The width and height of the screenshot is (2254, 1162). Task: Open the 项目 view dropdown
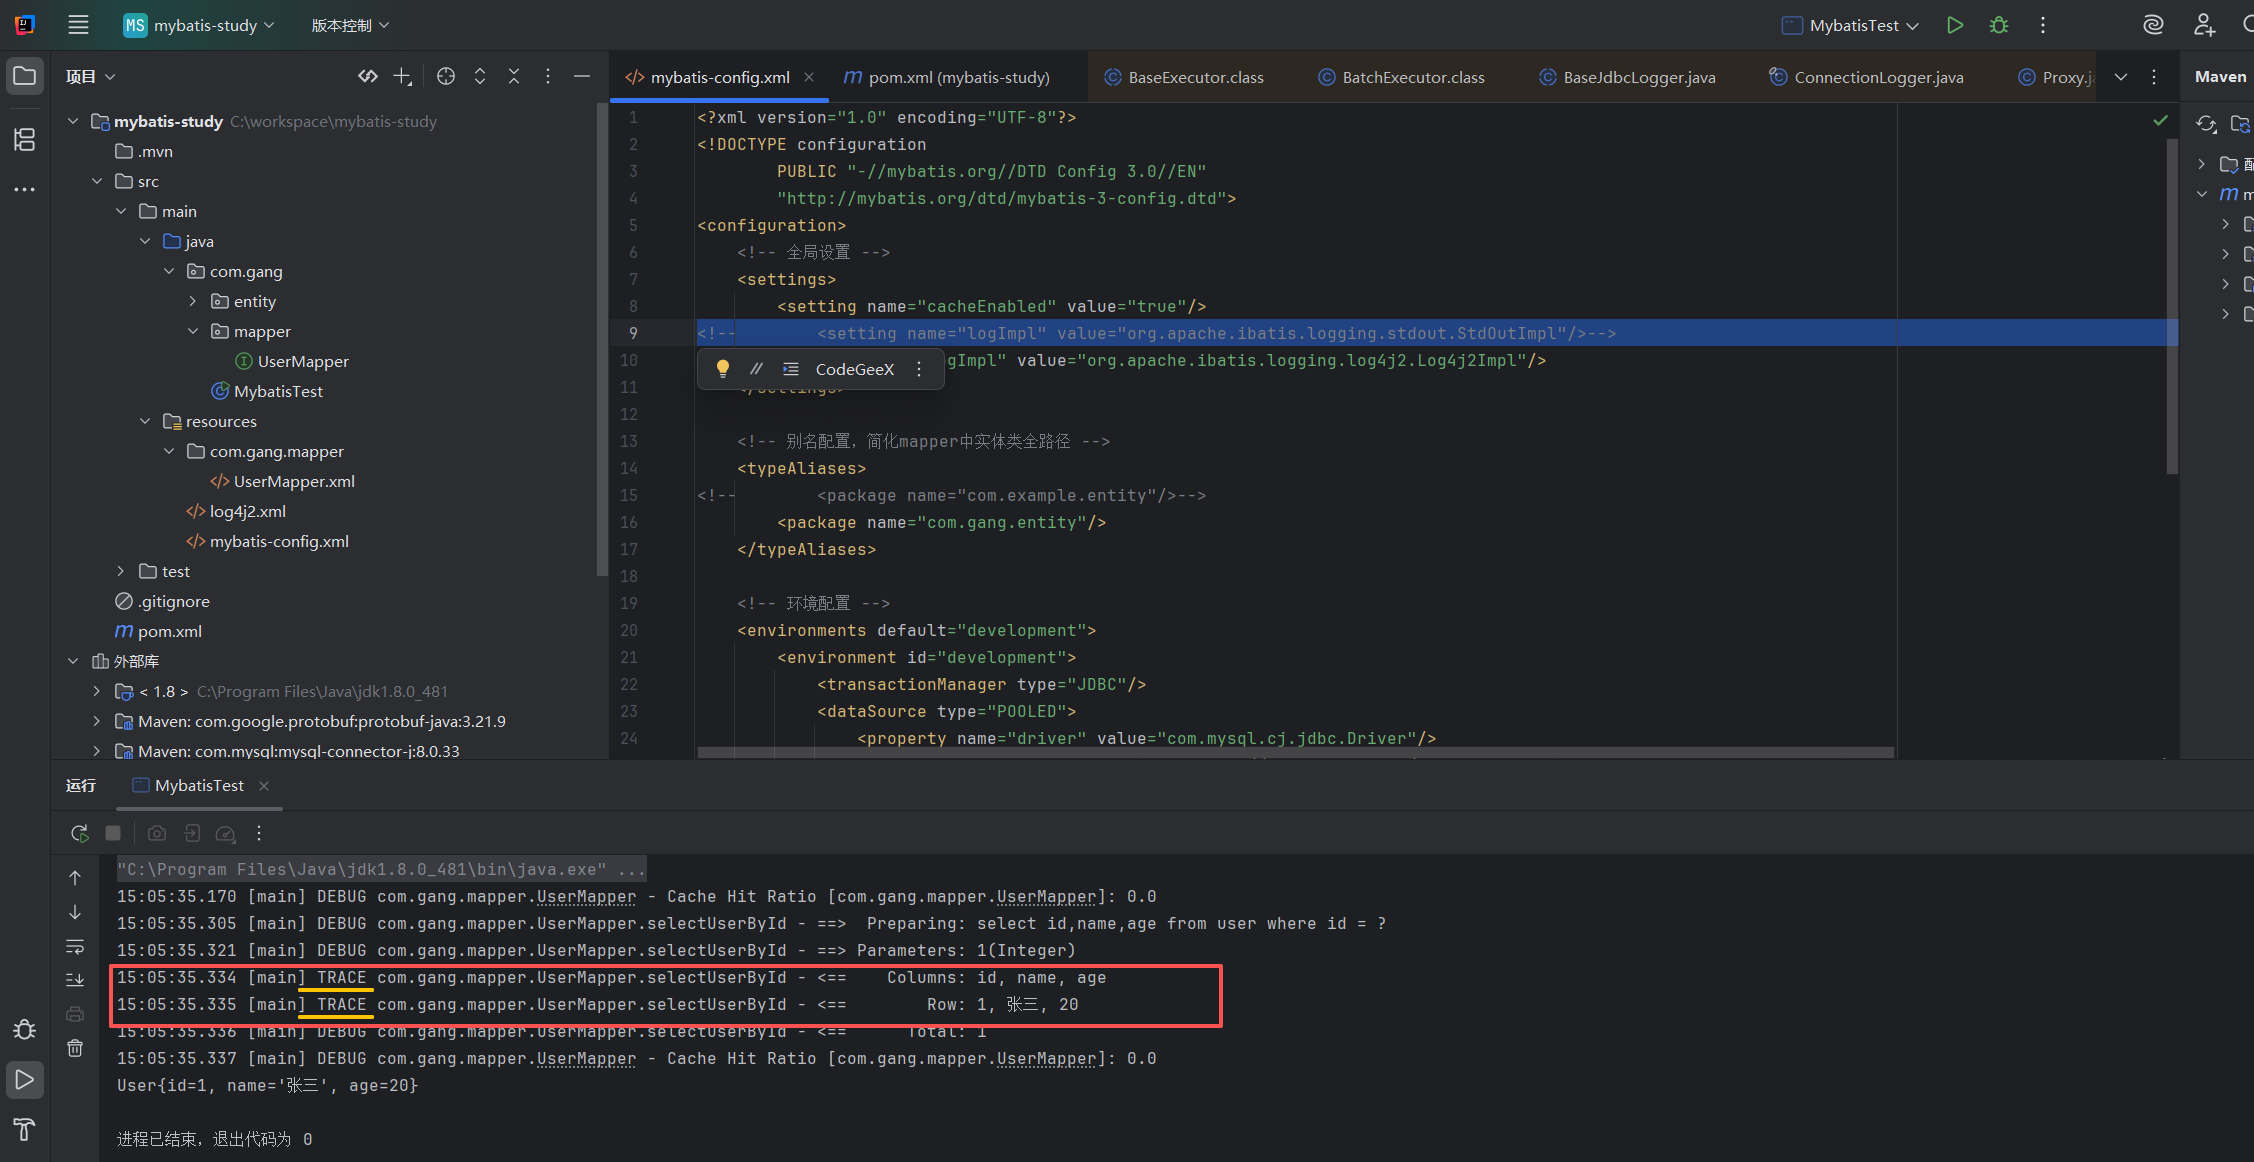[x=90, y=76]
